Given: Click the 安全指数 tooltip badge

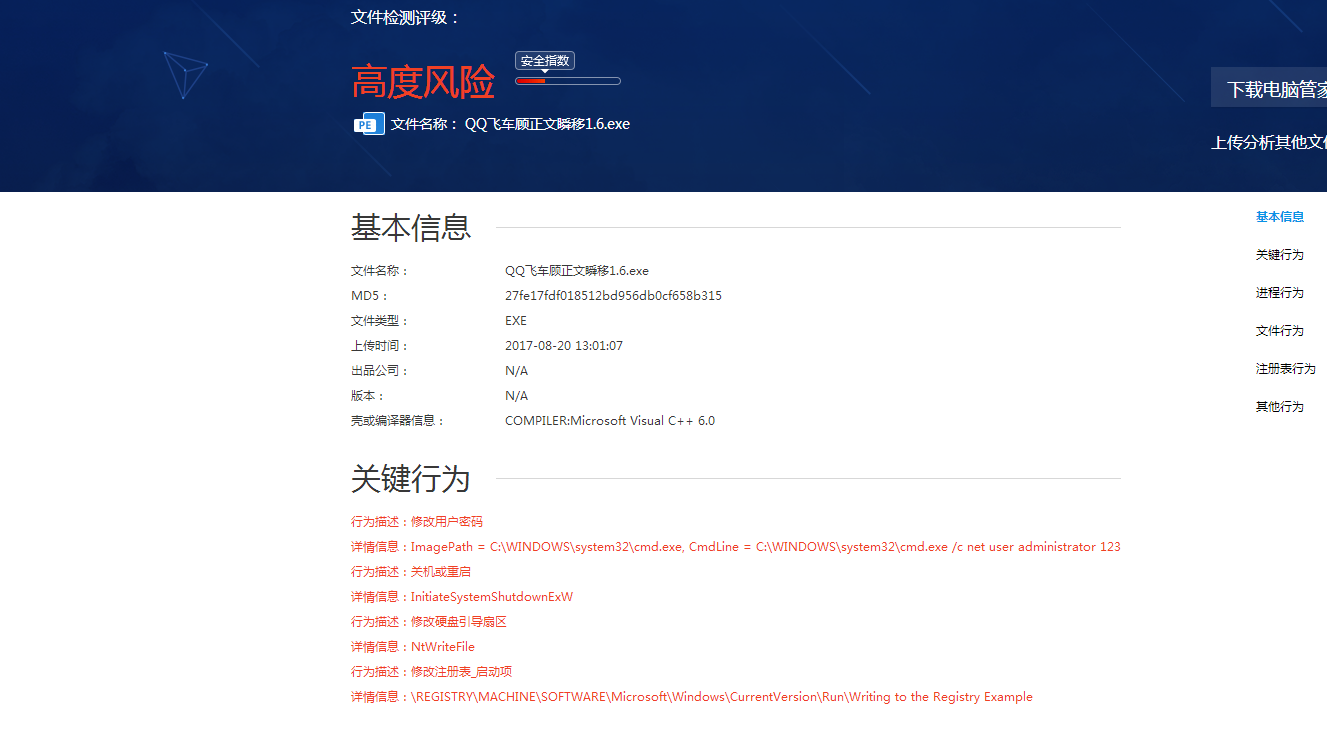Looking at the screenshot, I should [x=545, y=61].
